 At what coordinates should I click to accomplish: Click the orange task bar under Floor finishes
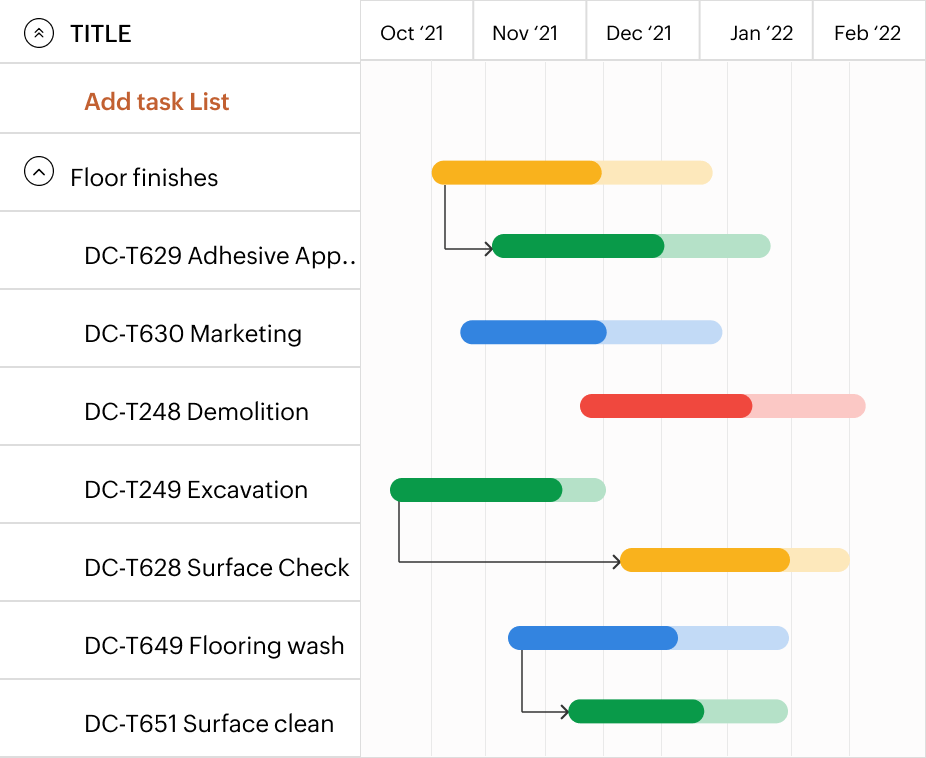coord(515,172)
